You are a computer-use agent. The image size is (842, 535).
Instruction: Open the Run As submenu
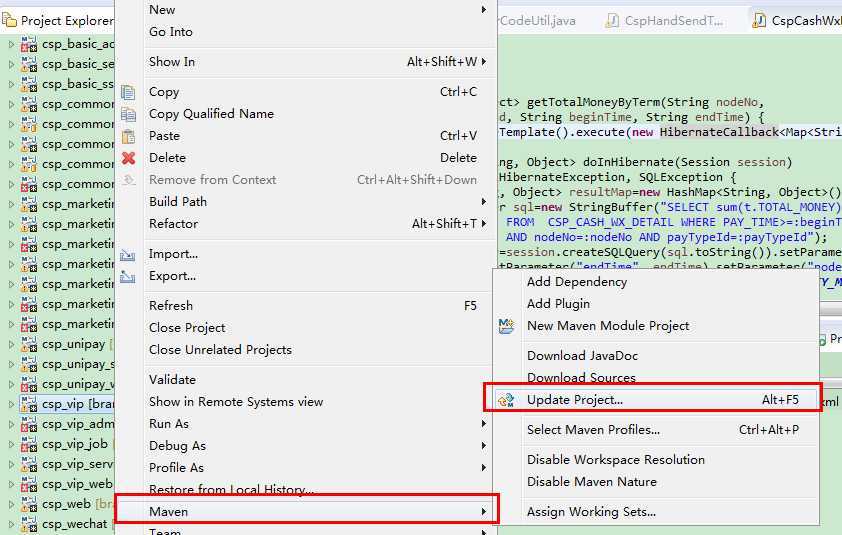point(304,424)
